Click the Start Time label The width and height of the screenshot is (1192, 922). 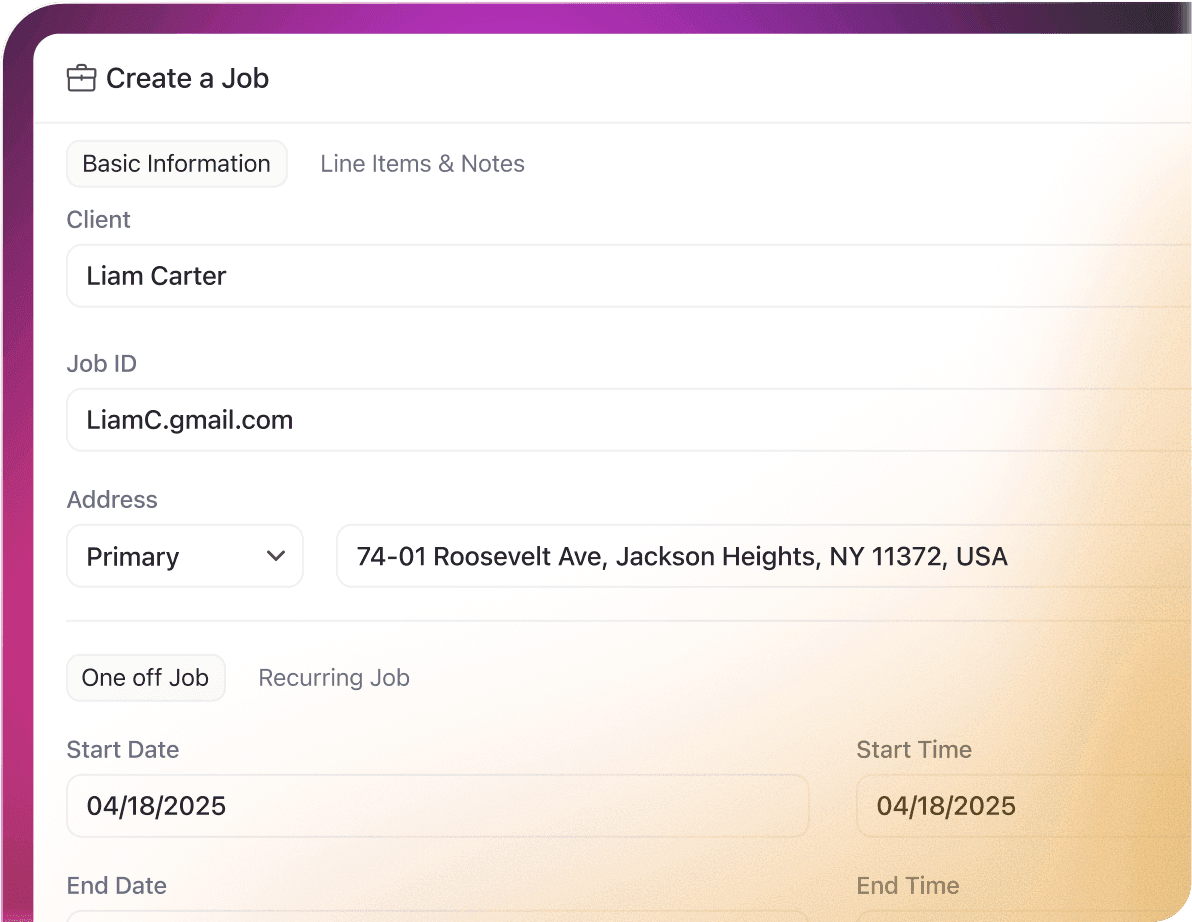[914, 750]
